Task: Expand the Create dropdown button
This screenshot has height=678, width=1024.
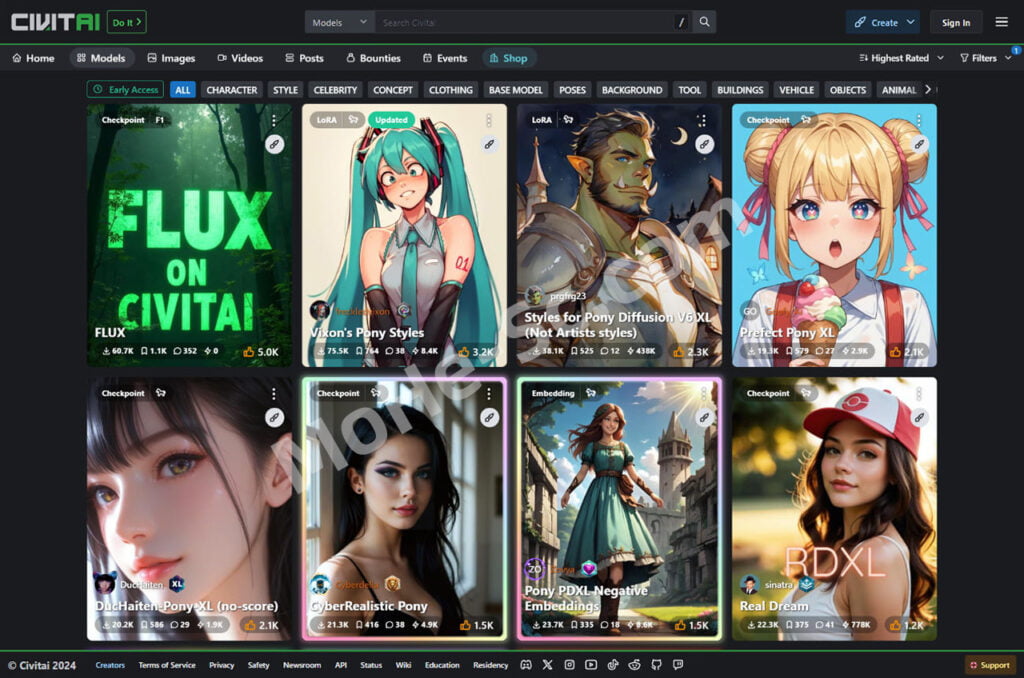Action: pos(883,22)
